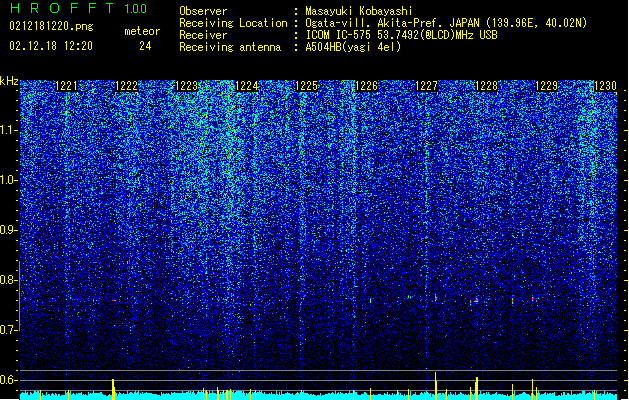This screenshot has width=629, height=400.
Task: Click the ICOM IC-575 receiver text
Action: coord(401,35)
